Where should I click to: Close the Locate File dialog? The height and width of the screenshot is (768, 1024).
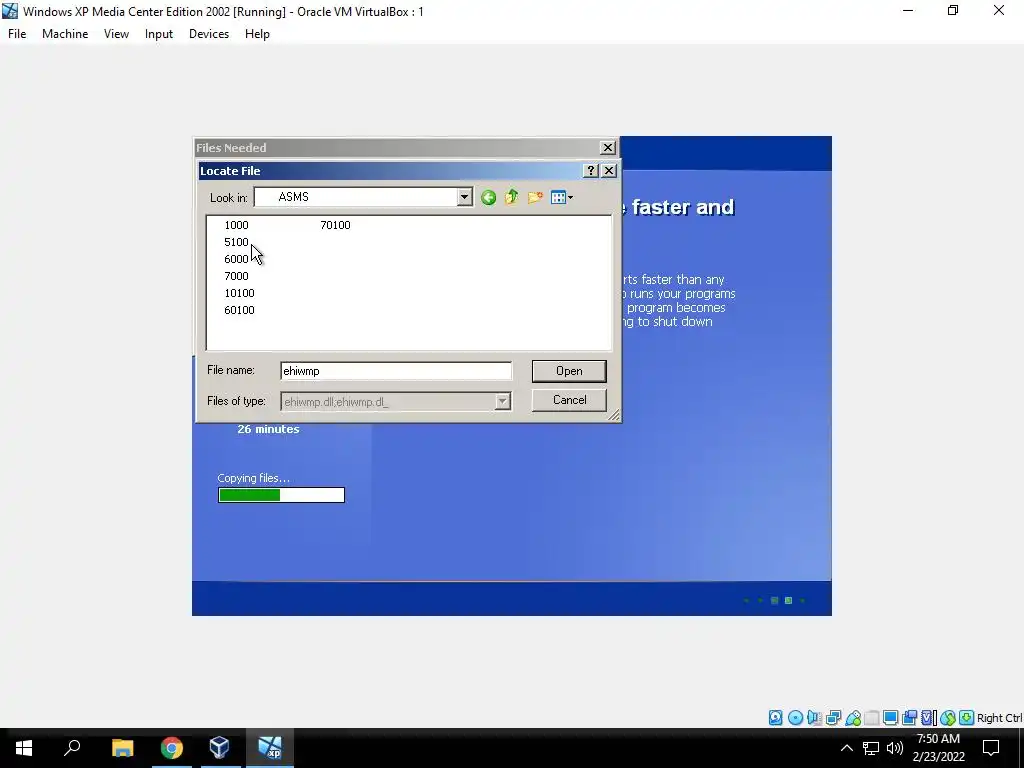pos(609,170)
